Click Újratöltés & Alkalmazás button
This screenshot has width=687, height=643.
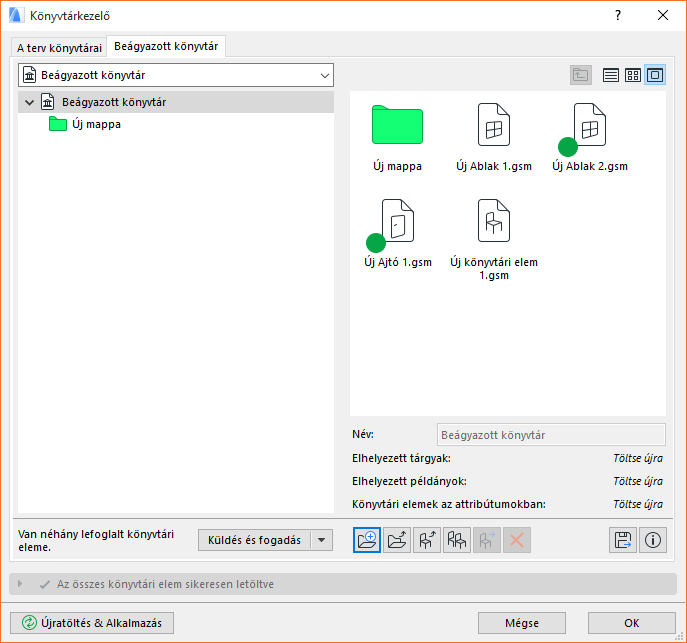(x=92, y=623)
